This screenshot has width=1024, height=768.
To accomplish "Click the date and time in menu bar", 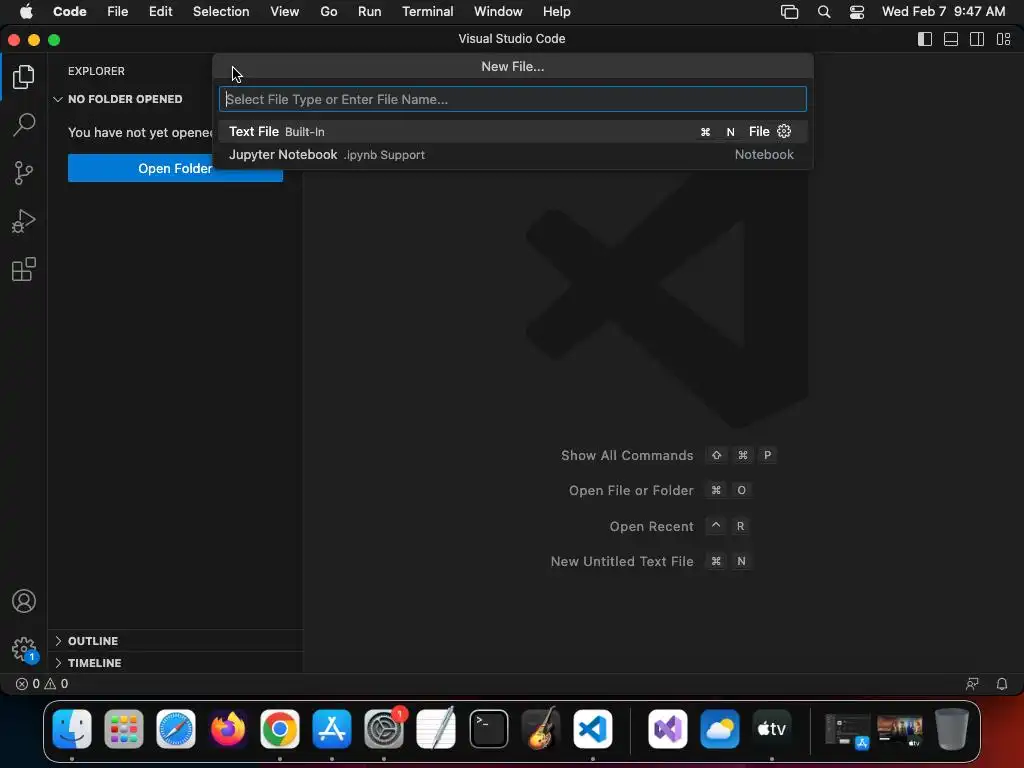I will tap(944, 12).
